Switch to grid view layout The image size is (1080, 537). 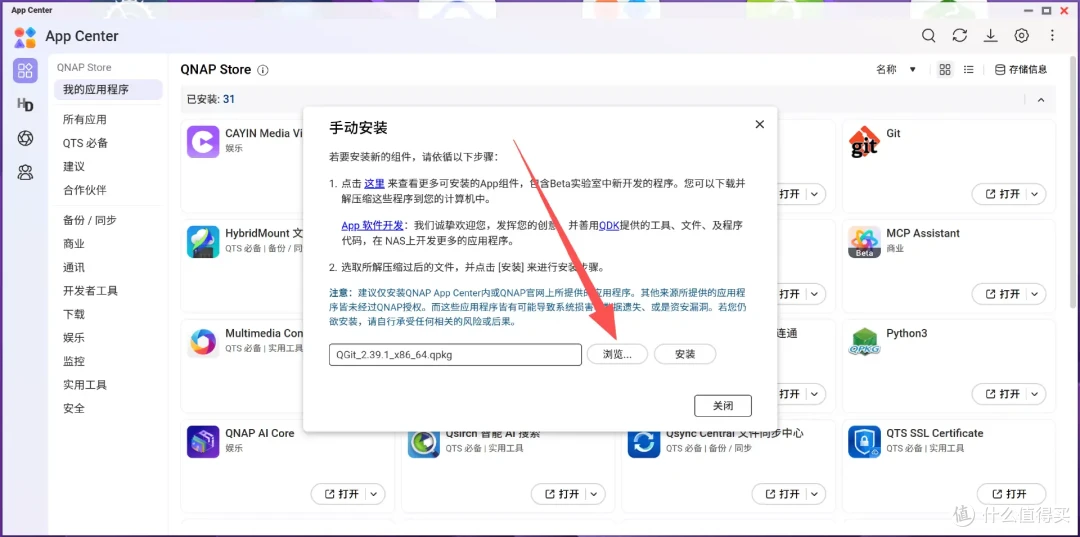coord(945,70)
